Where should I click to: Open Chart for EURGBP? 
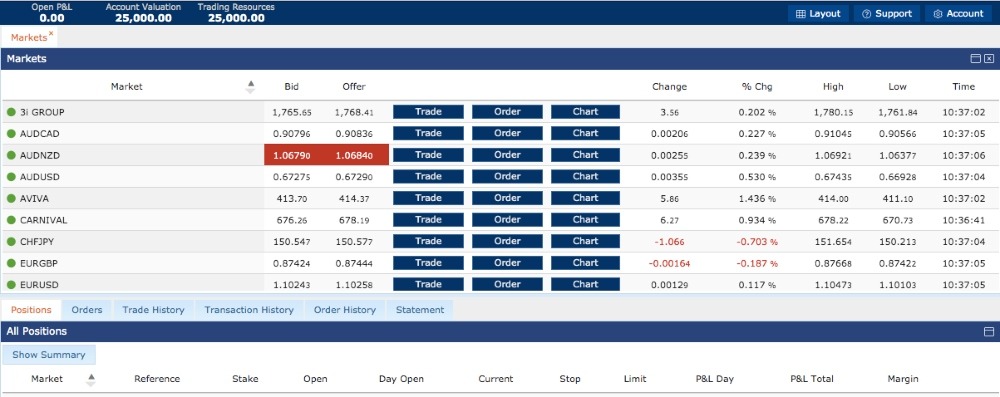(585, 263)
